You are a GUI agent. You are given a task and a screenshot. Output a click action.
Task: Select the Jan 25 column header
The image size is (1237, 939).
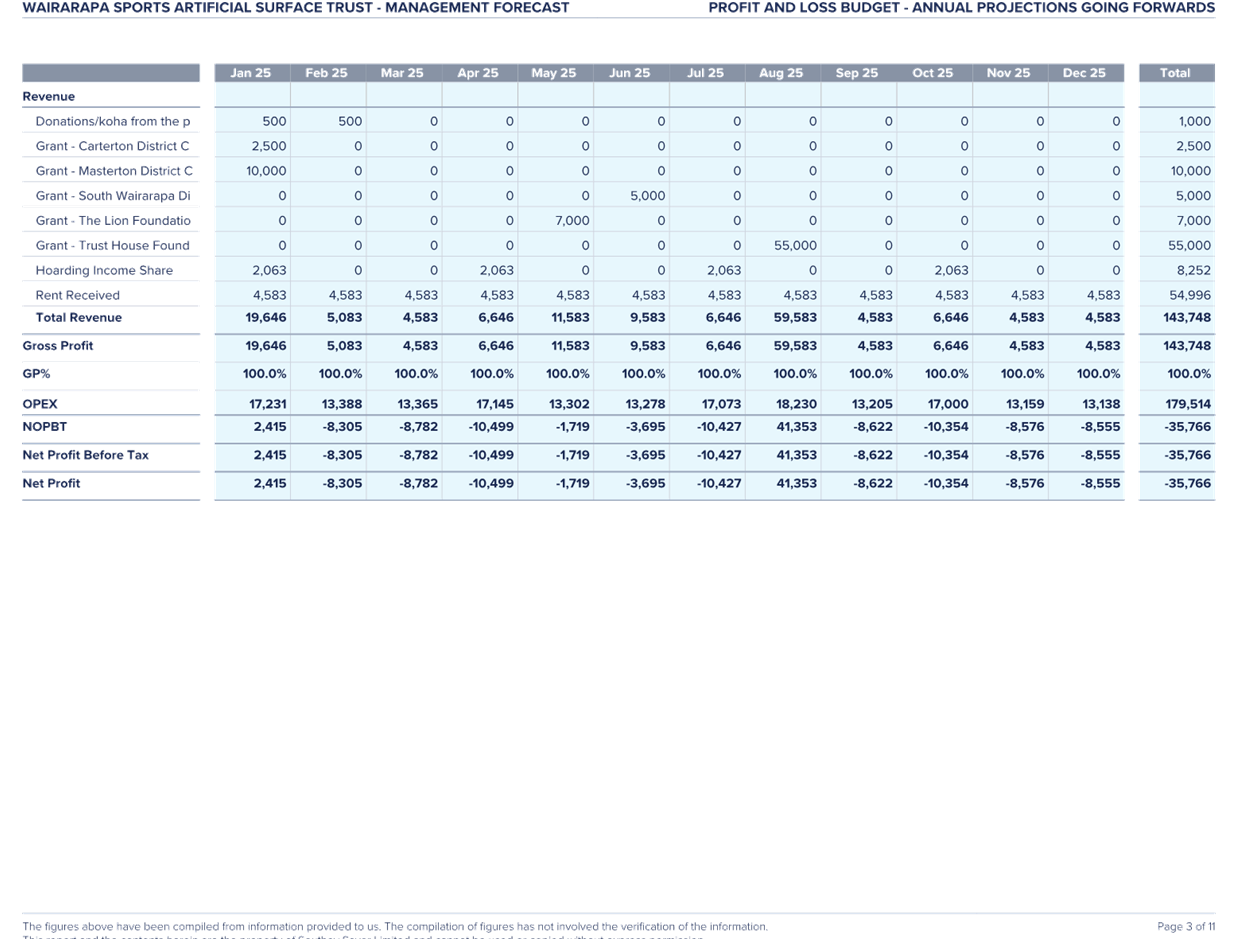(x=250, y=72)
